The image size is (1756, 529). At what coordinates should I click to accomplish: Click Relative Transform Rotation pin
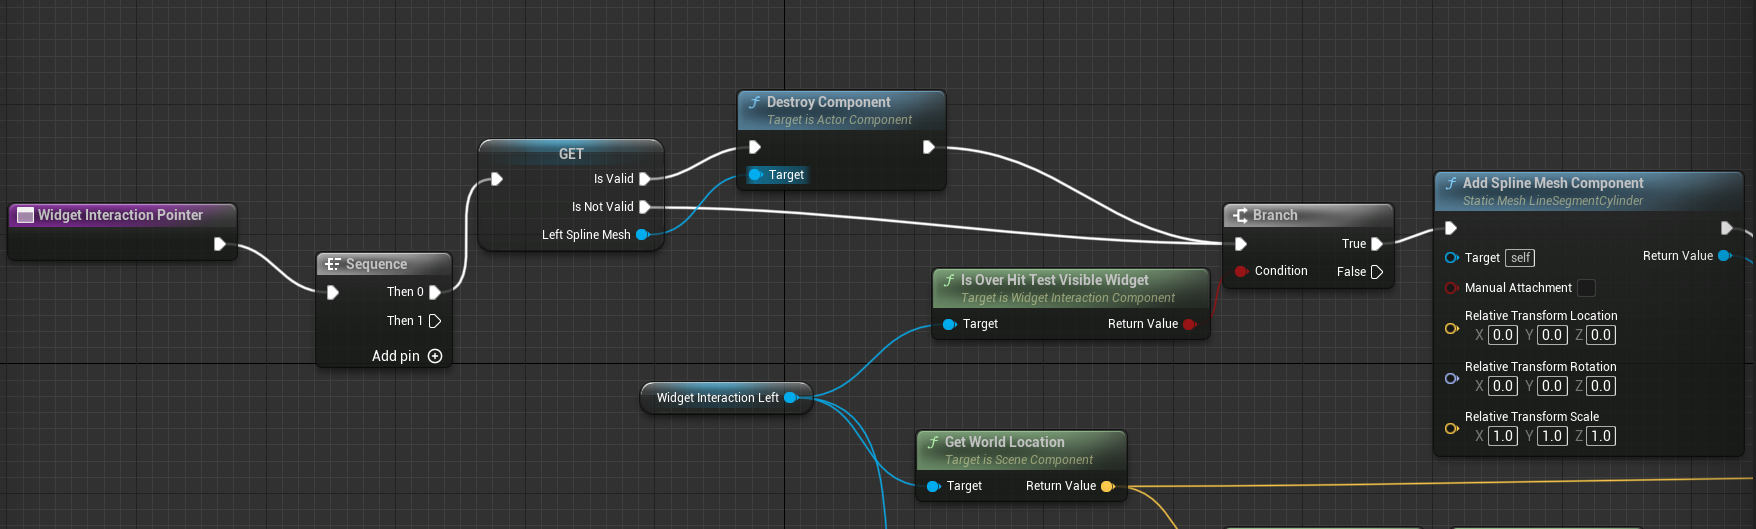tap(1451, 378)
